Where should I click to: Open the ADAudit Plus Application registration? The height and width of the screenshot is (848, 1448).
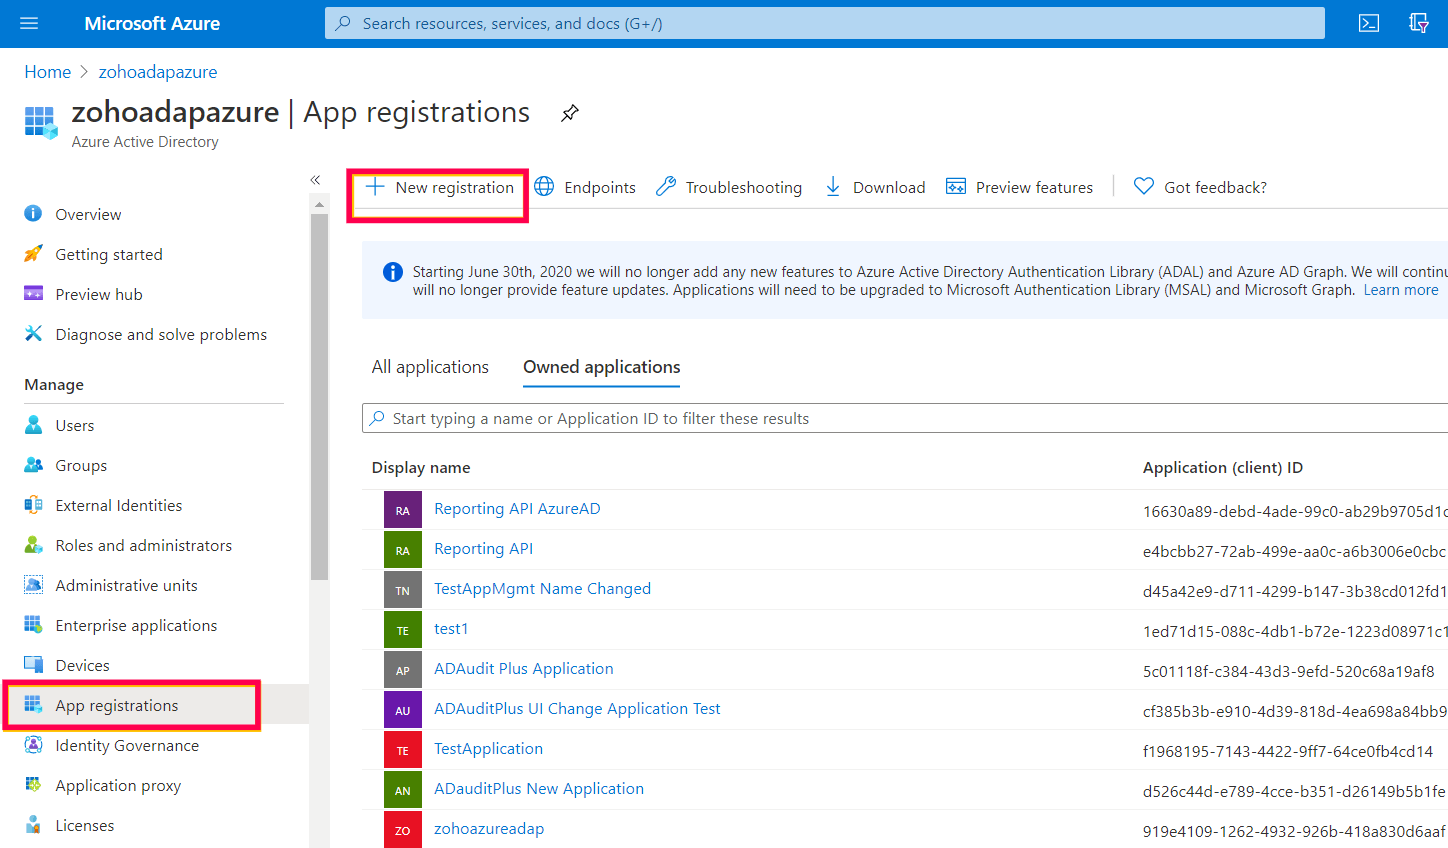[x=523, y=669]
